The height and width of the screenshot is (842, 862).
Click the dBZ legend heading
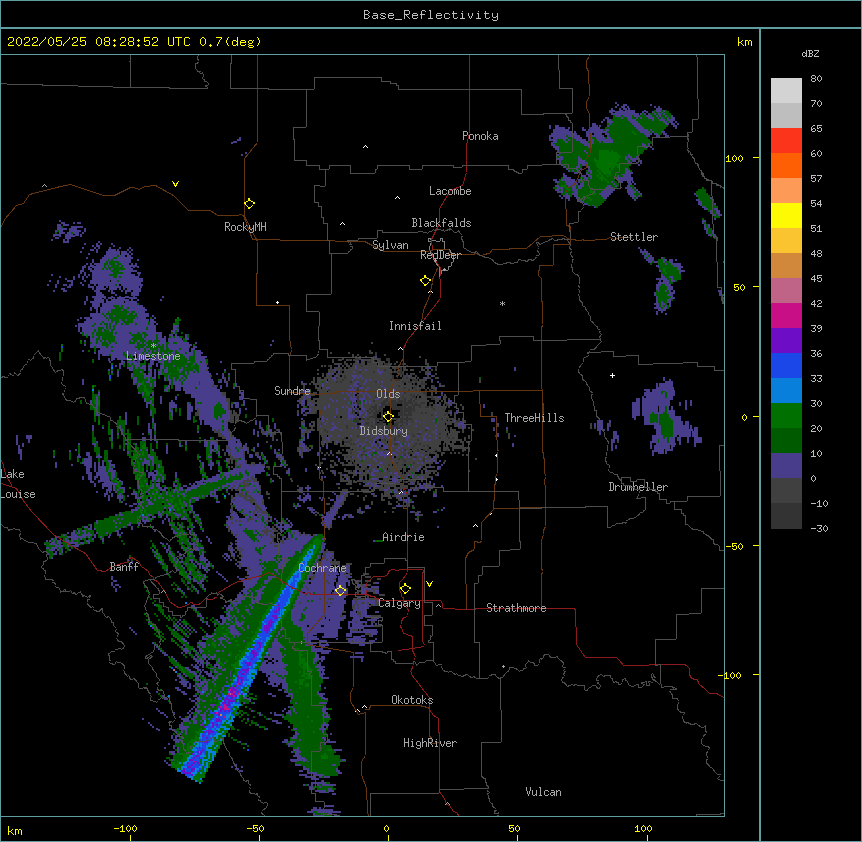click(x=810, y=53)
